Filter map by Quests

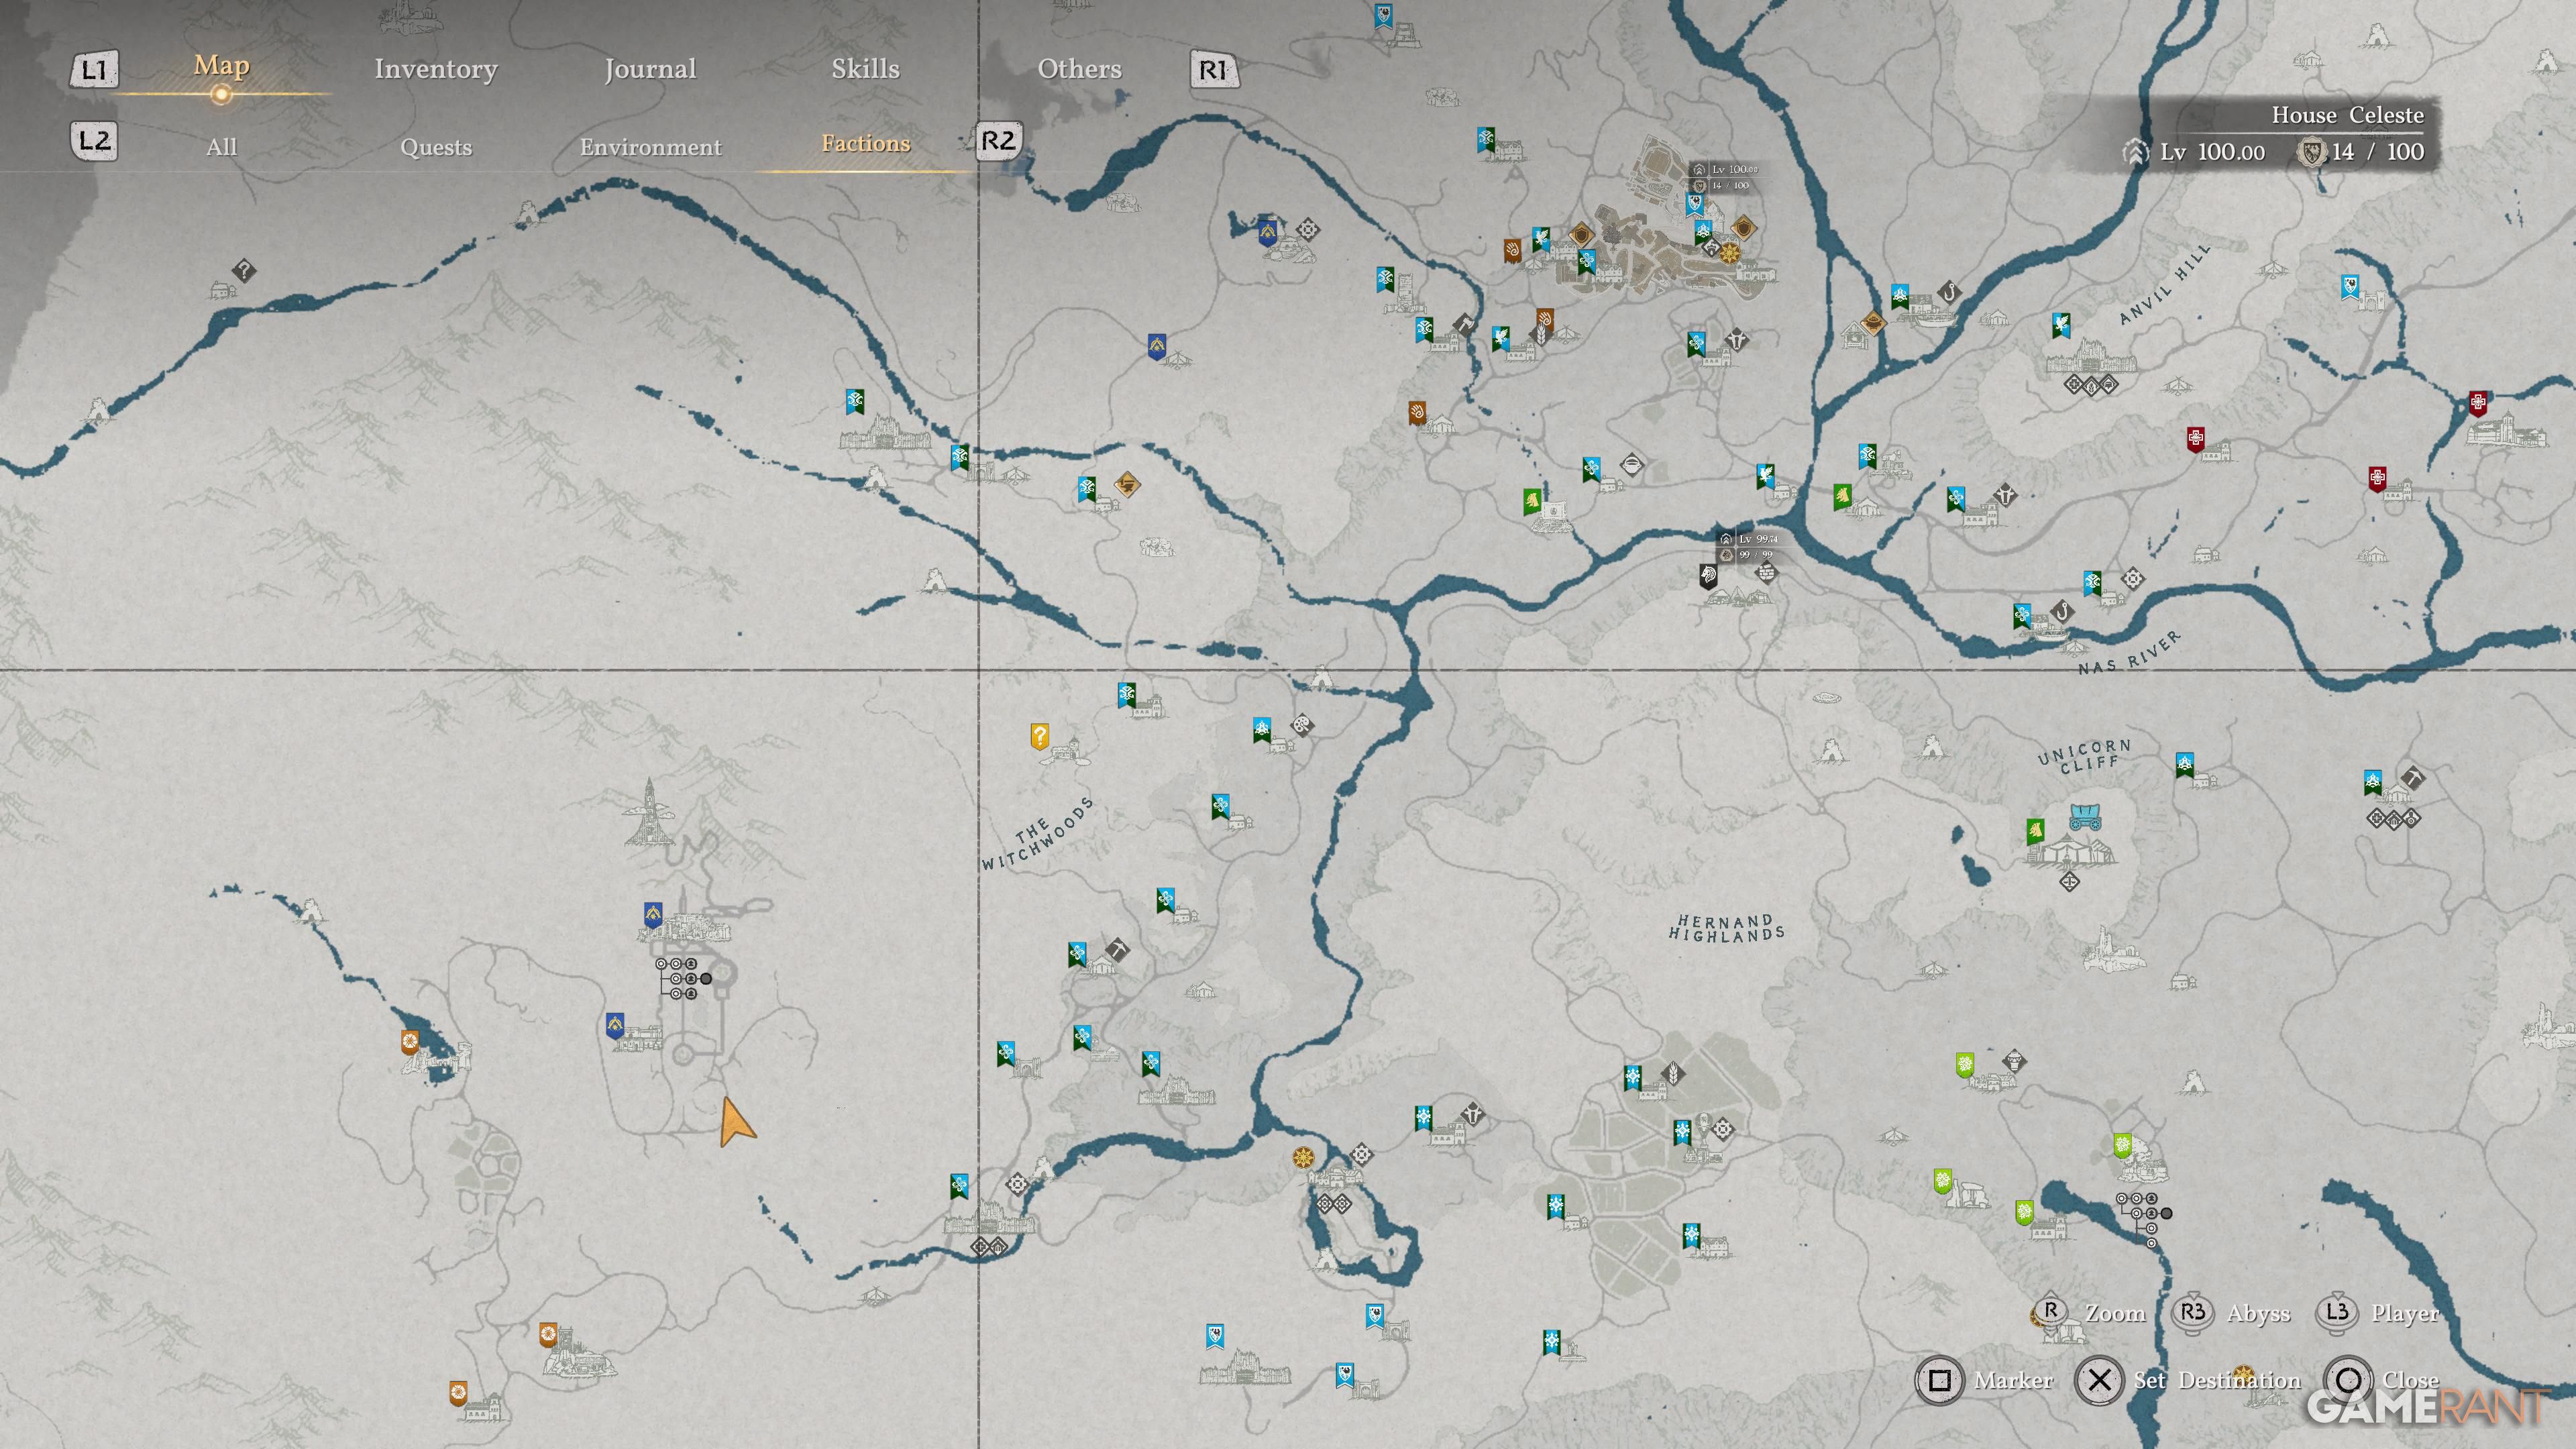point(435,147)
